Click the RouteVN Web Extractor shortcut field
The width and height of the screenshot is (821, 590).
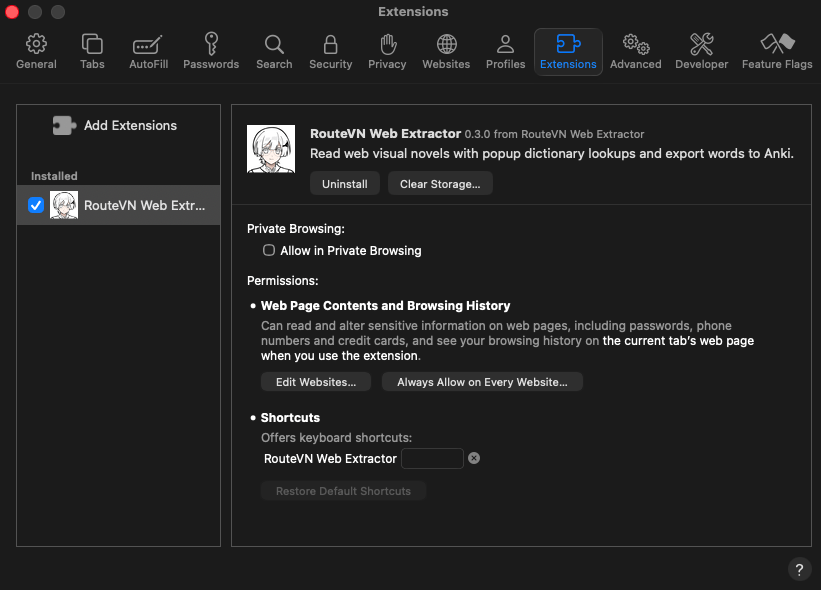(x=432, y=459)
